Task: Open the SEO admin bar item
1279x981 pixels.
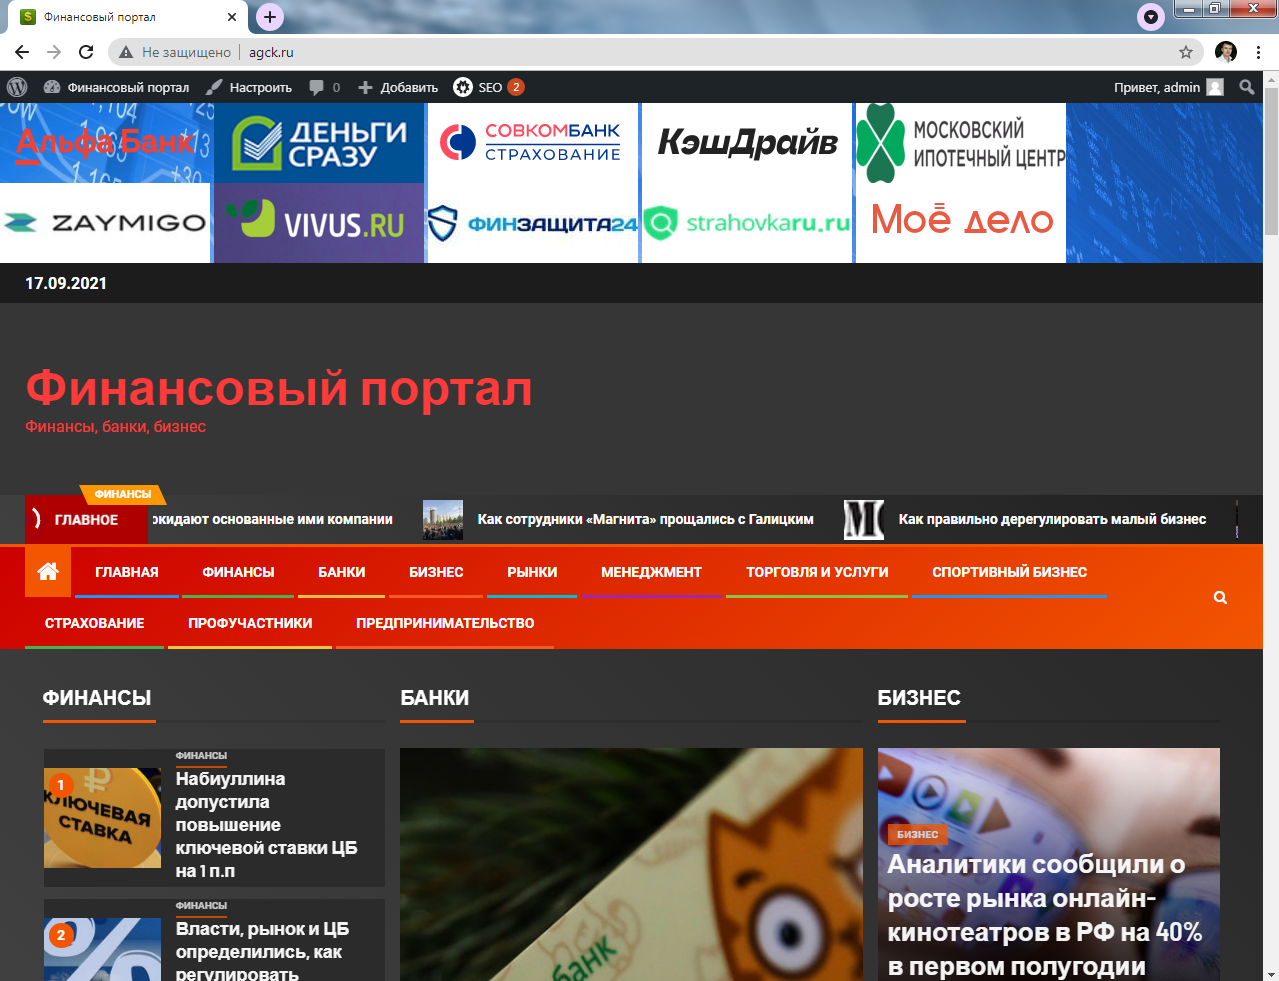Action: click(489, 87)
